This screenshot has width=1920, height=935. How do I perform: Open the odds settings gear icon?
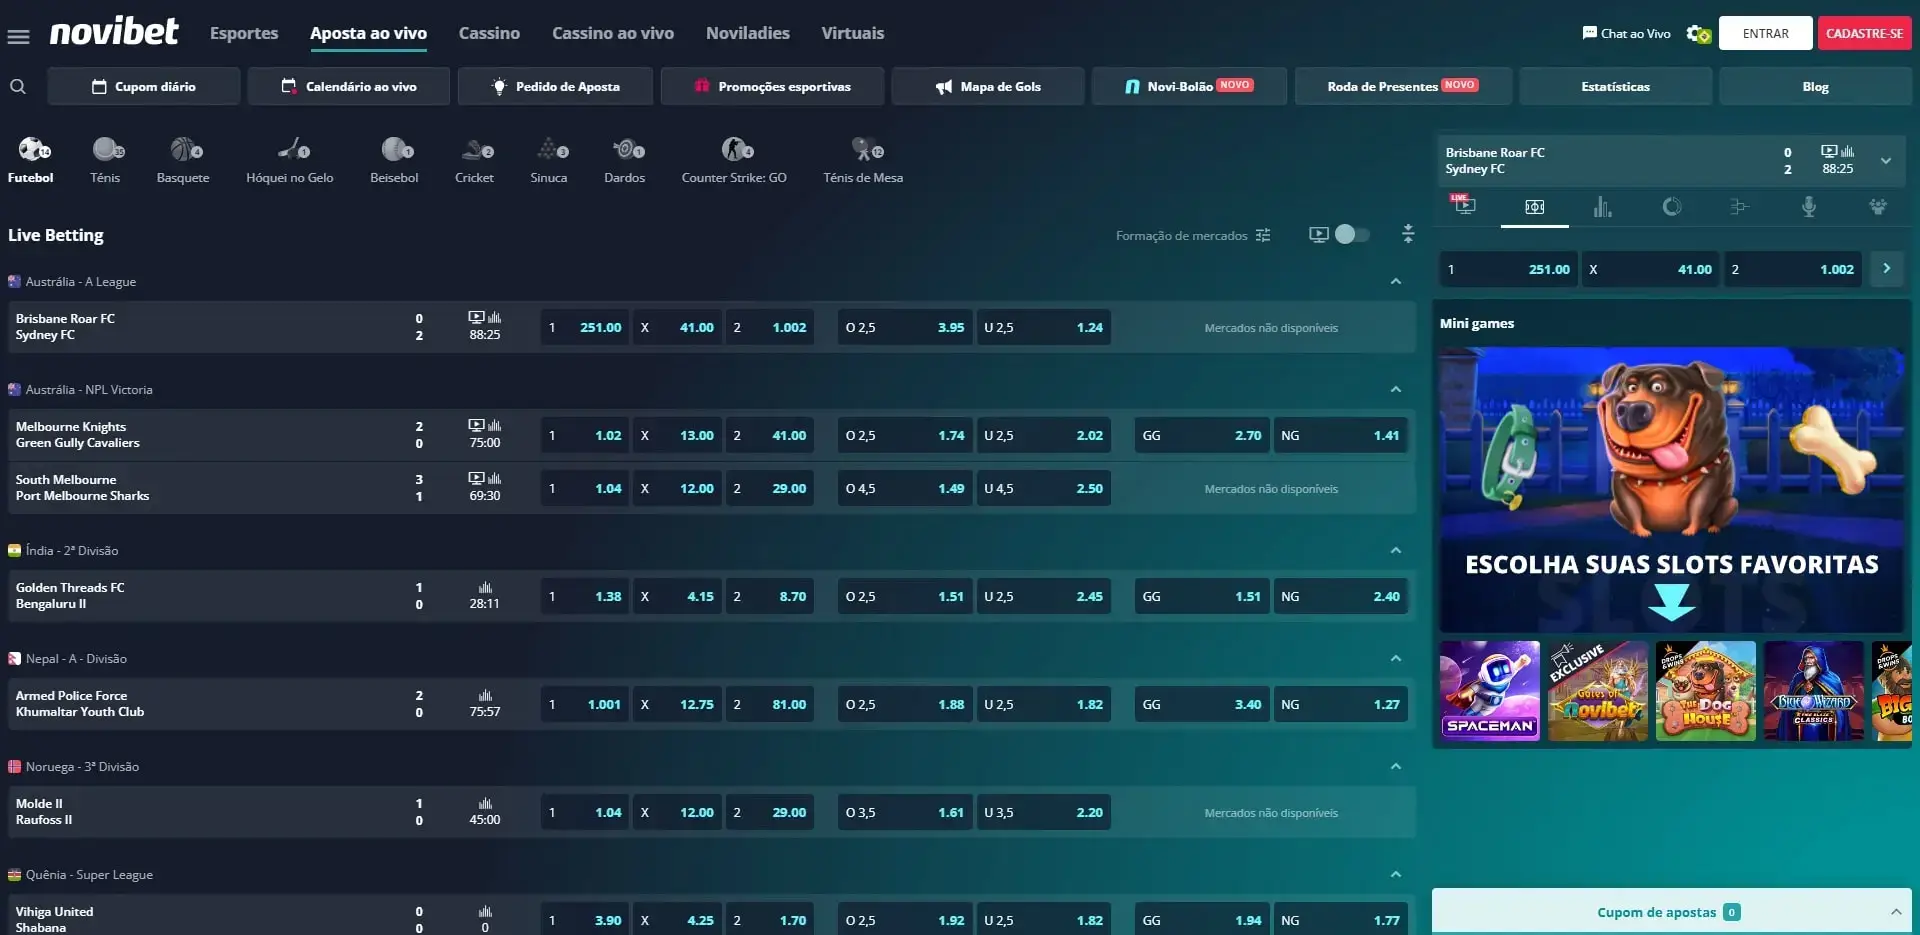[1698, 34]
